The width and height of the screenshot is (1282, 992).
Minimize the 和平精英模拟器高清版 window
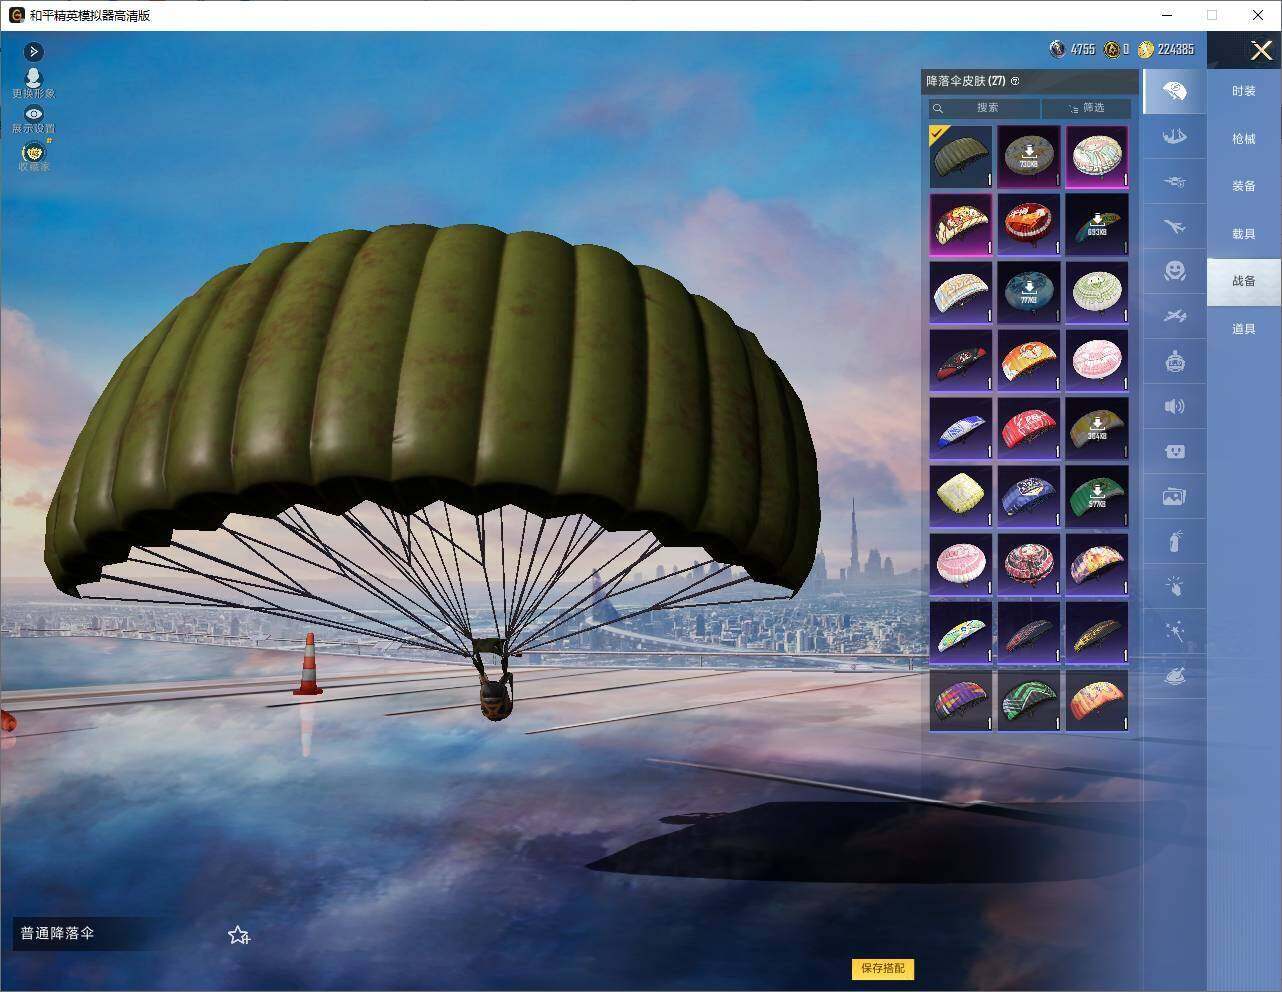[x=1167, y=15]
